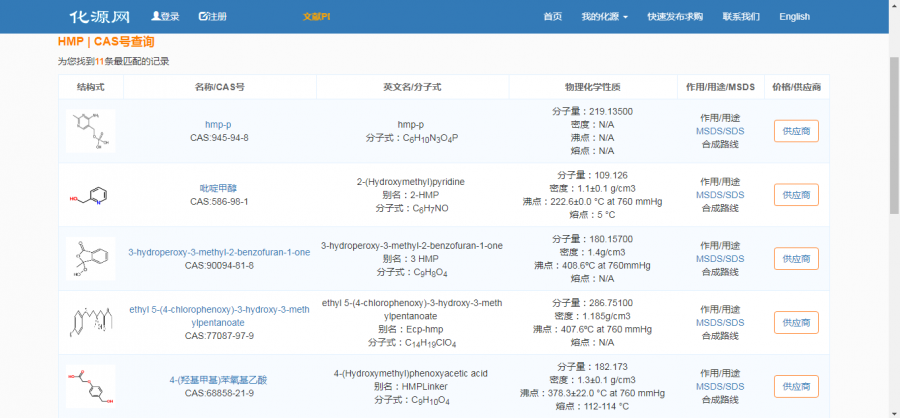
Task: Switch site language to English
Action: [x=794, y=17]
